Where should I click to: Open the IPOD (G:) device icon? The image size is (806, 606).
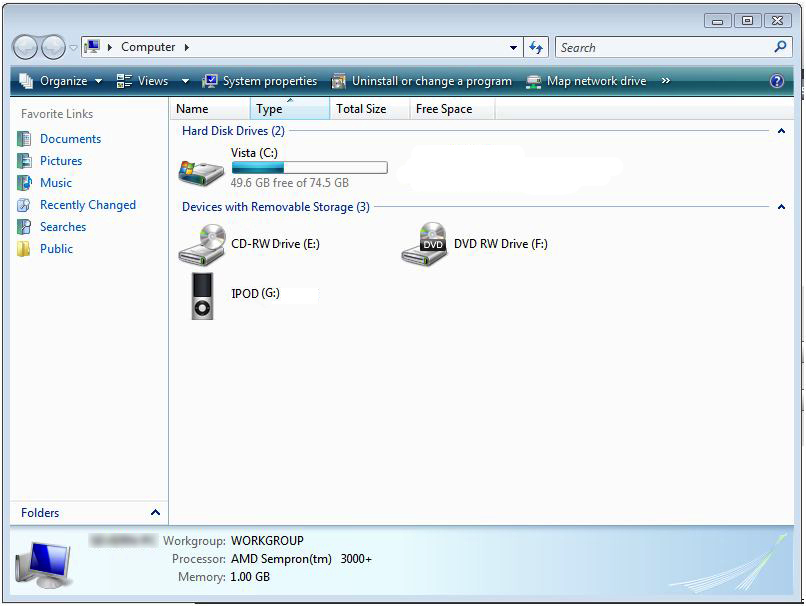(202, 296)
